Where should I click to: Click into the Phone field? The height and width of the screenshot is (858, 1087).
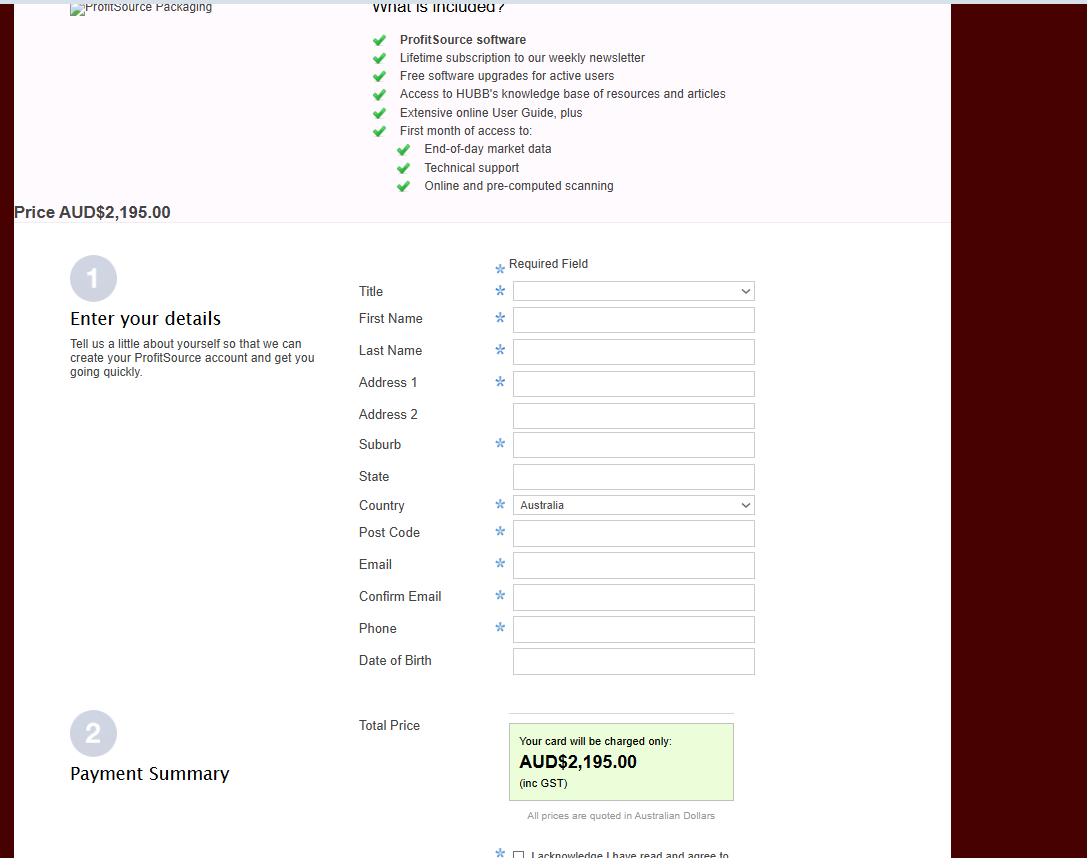[633, 630]
